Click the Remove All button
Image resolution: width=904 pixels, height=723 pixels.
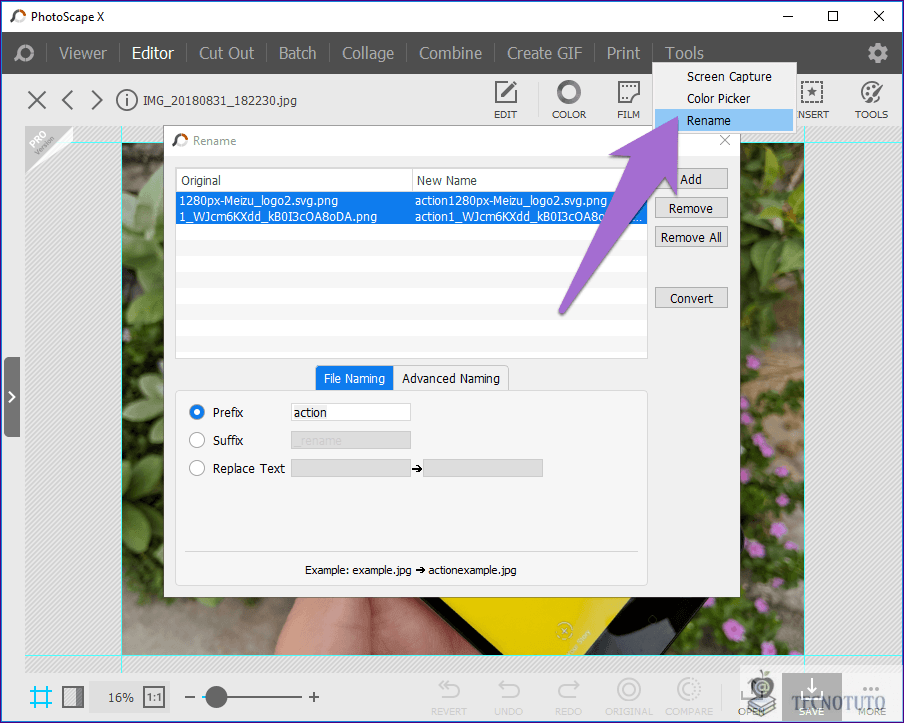click(691, 237)
